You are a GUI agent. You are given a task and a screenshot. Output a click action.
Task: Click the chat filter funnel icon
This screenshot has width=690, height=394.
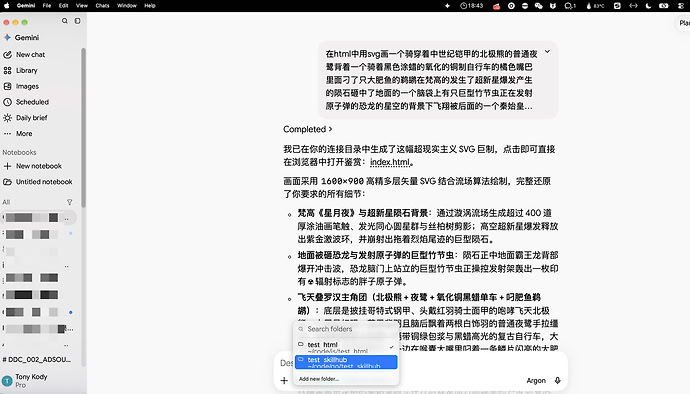70,202
